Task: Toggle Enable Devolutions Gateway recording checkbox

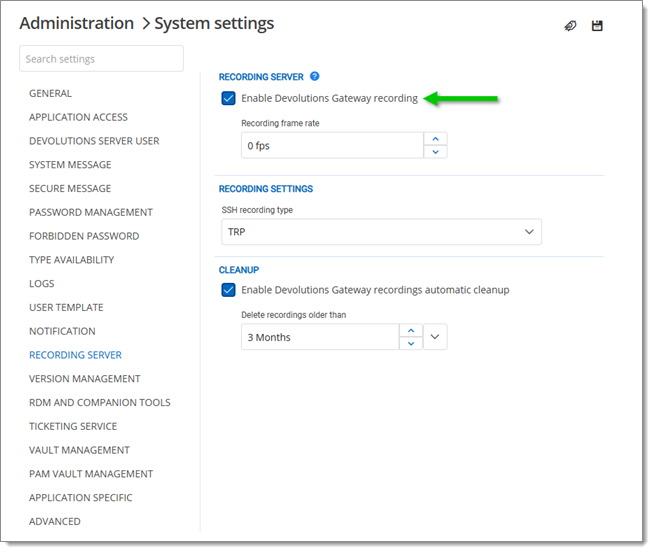Action: pos(228,98)
